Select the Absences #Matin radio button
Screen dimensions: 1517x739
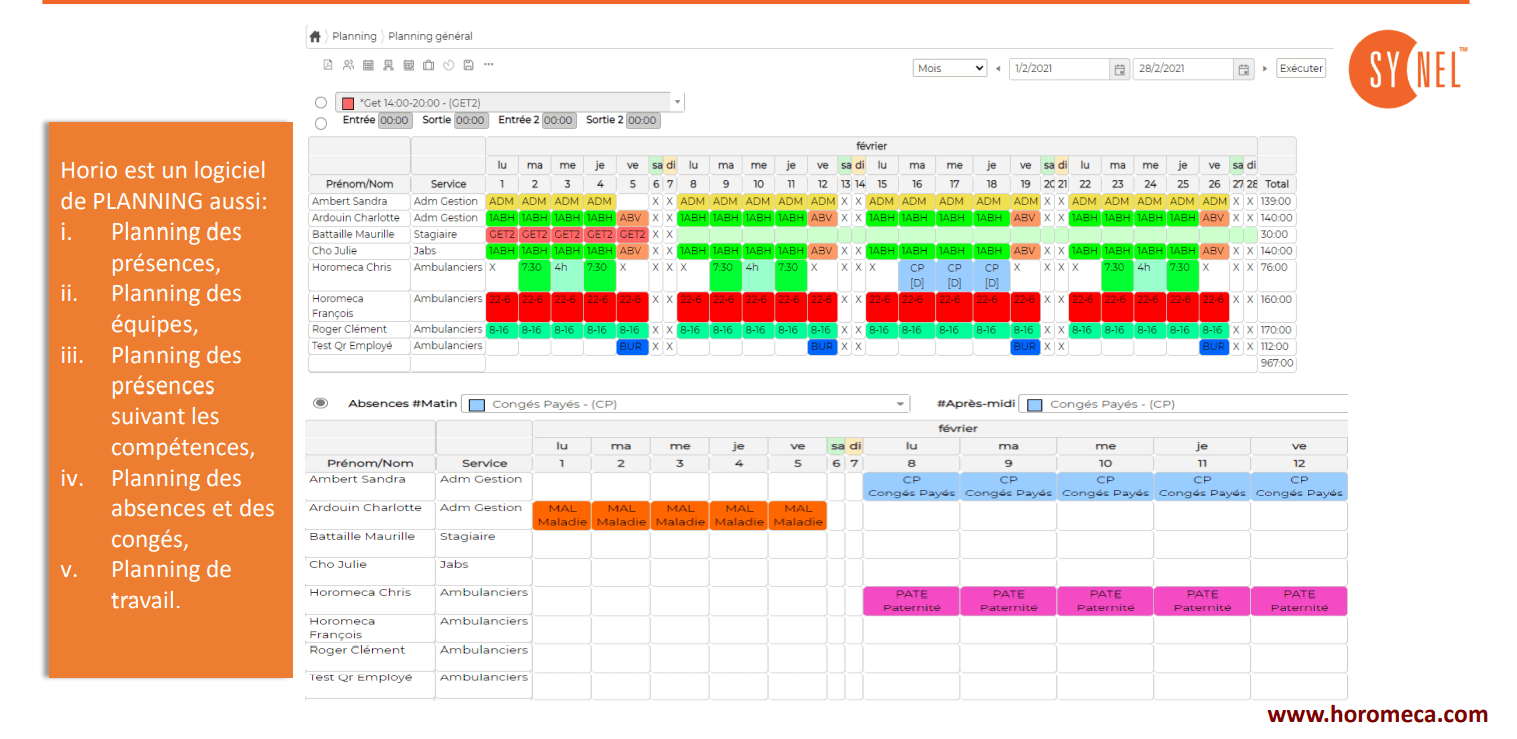[320, 403]
